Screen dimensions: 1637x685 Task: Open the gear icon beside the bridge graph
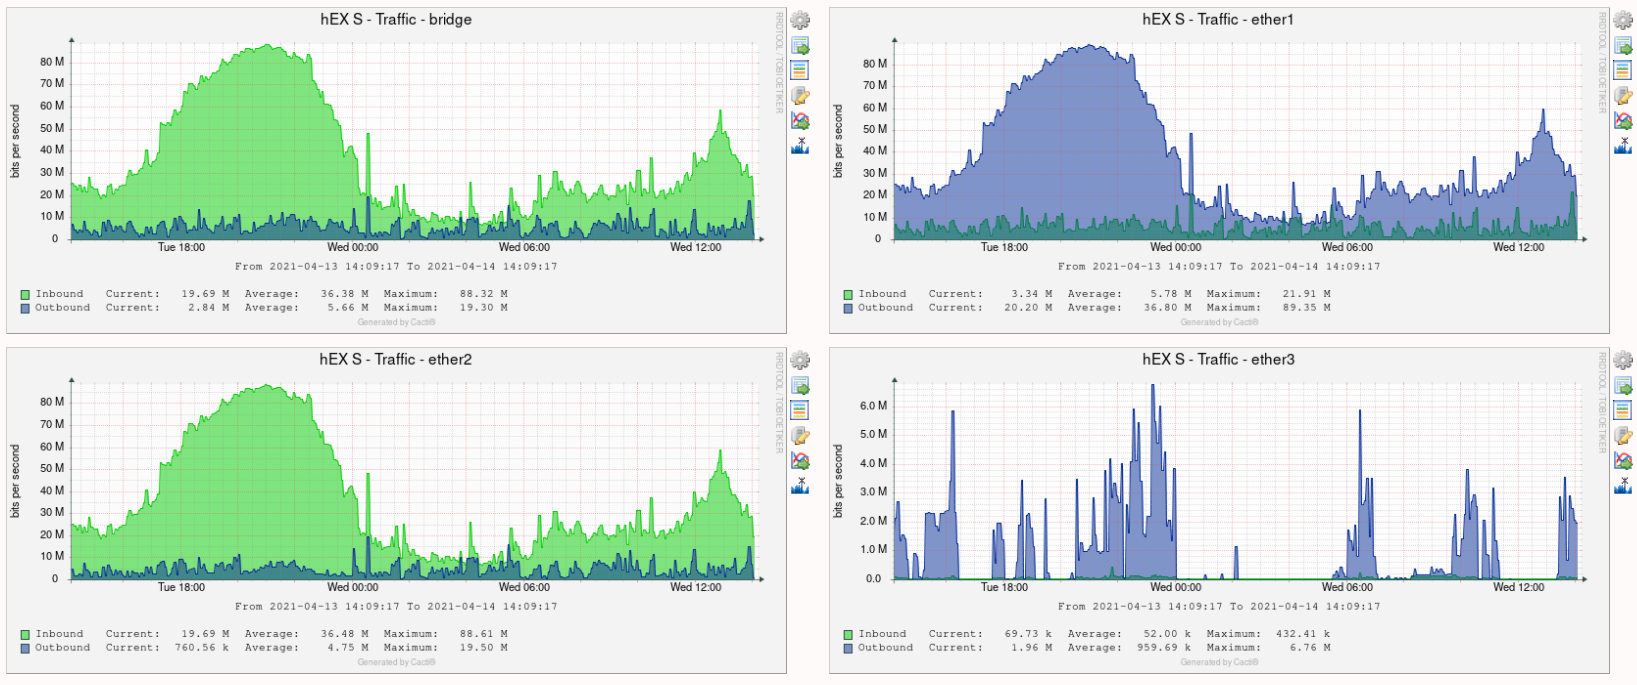[x=800, y=20]
